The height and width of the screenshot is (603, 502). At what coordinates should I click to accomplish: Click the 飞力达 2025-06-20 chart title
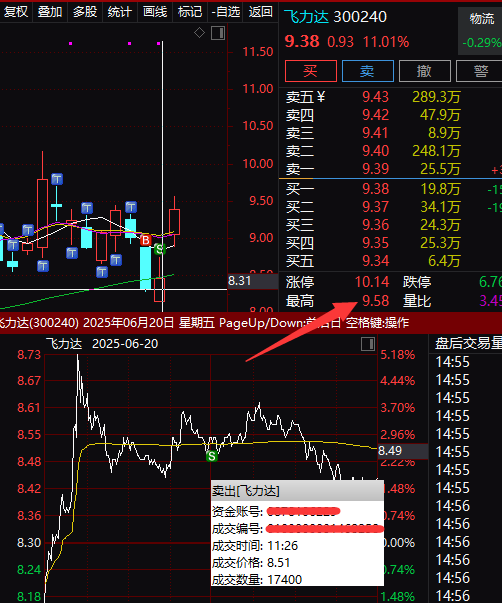(102, 343)
